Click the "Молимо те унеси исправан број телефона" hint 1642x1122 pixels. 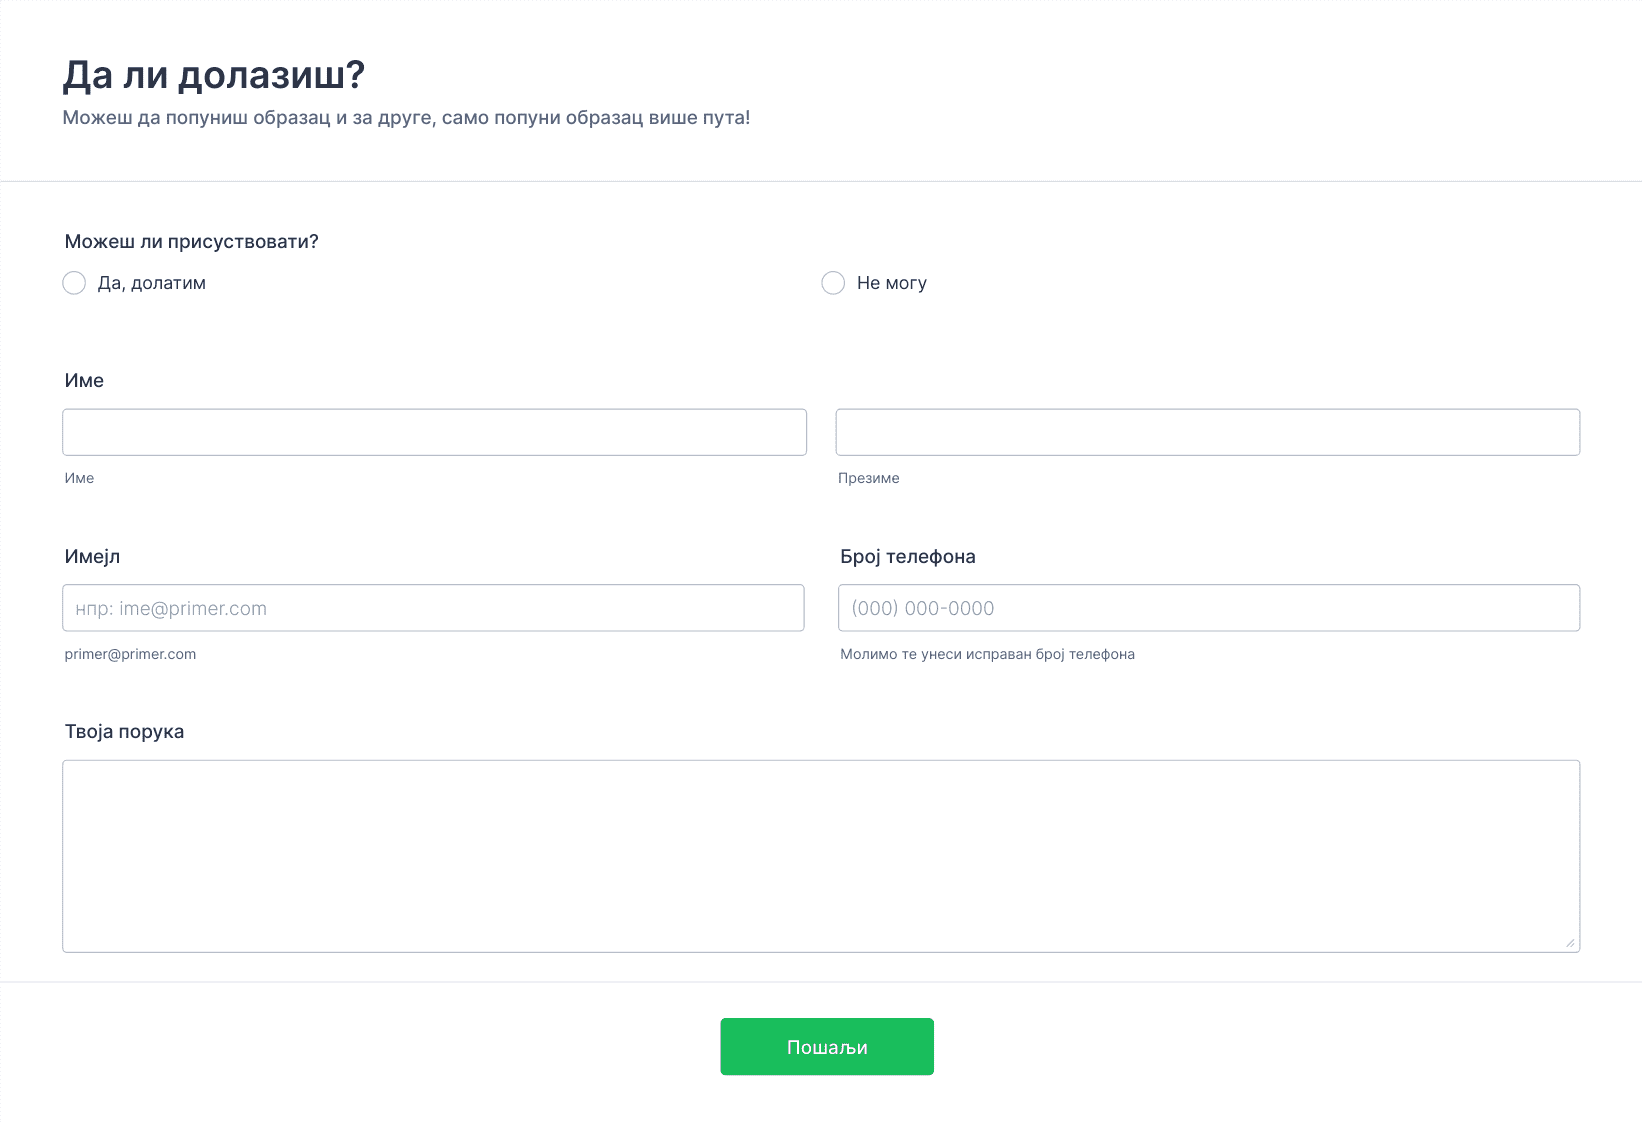pyautogui.click(x=987, y=654)
